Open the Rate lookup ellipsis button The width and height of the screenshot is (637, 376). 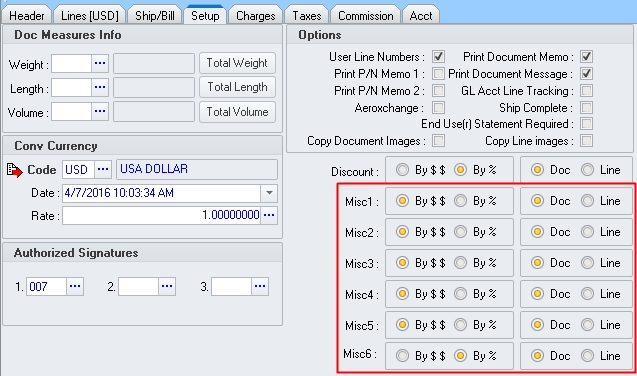pyautogui.click(x=269, y=215)
